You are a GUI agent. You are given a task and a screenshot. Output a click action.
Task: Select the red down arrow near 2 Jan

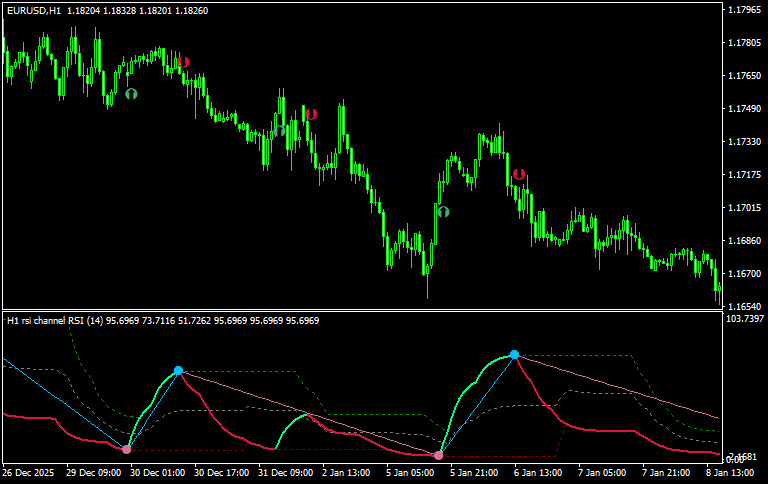(x=311, y=115)
